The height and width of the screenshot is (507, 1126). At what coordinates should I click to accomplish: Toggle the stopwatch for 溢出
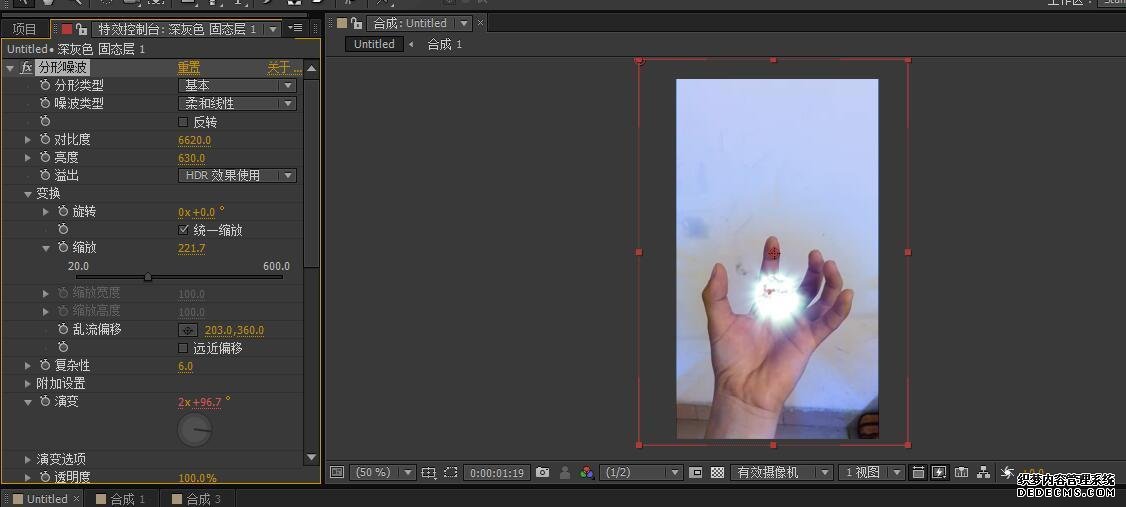coord(45,175)
